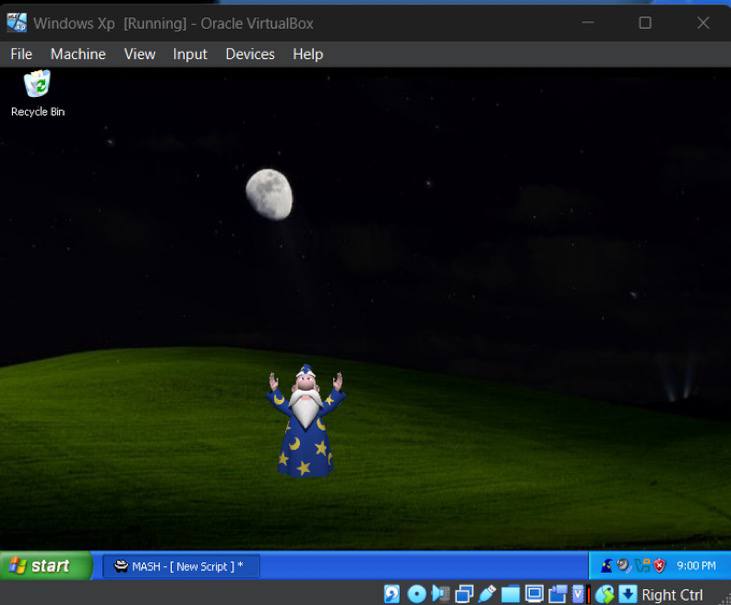Screen dimensions: 731x605
Task: Click the mouse integration status icon
Action: click(x=605, y=594)
